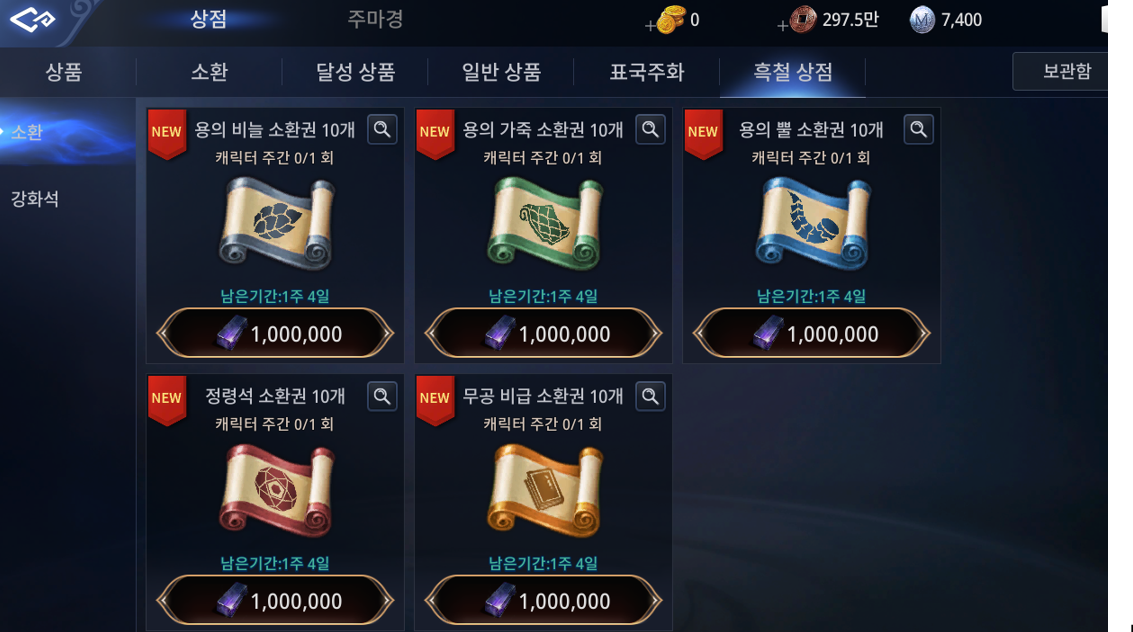Click the blue 용의 뿔 scroll image
1133x632 pixels.
coord(813,224)
